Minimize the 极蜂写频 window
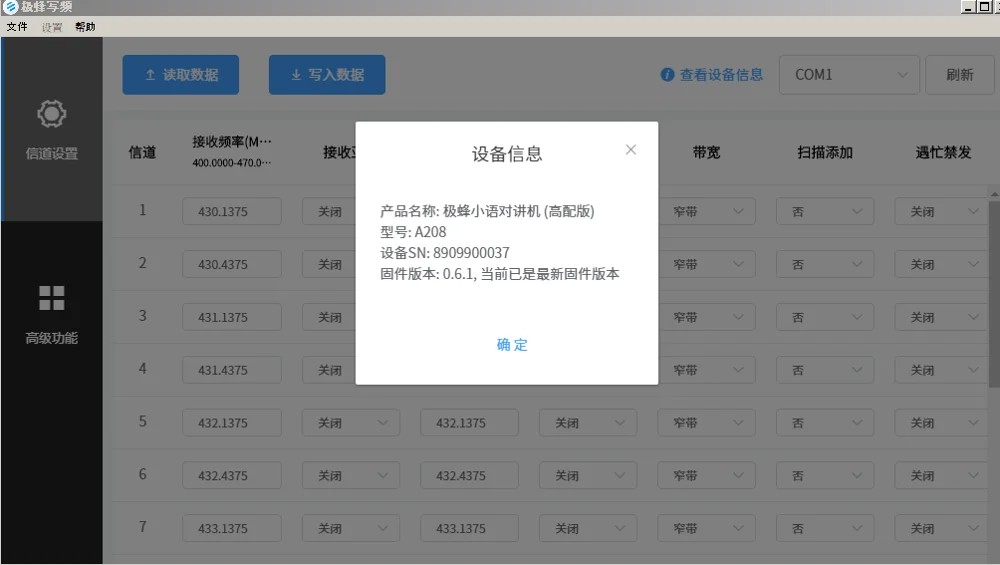1000x565 pixels. [969, 7]
